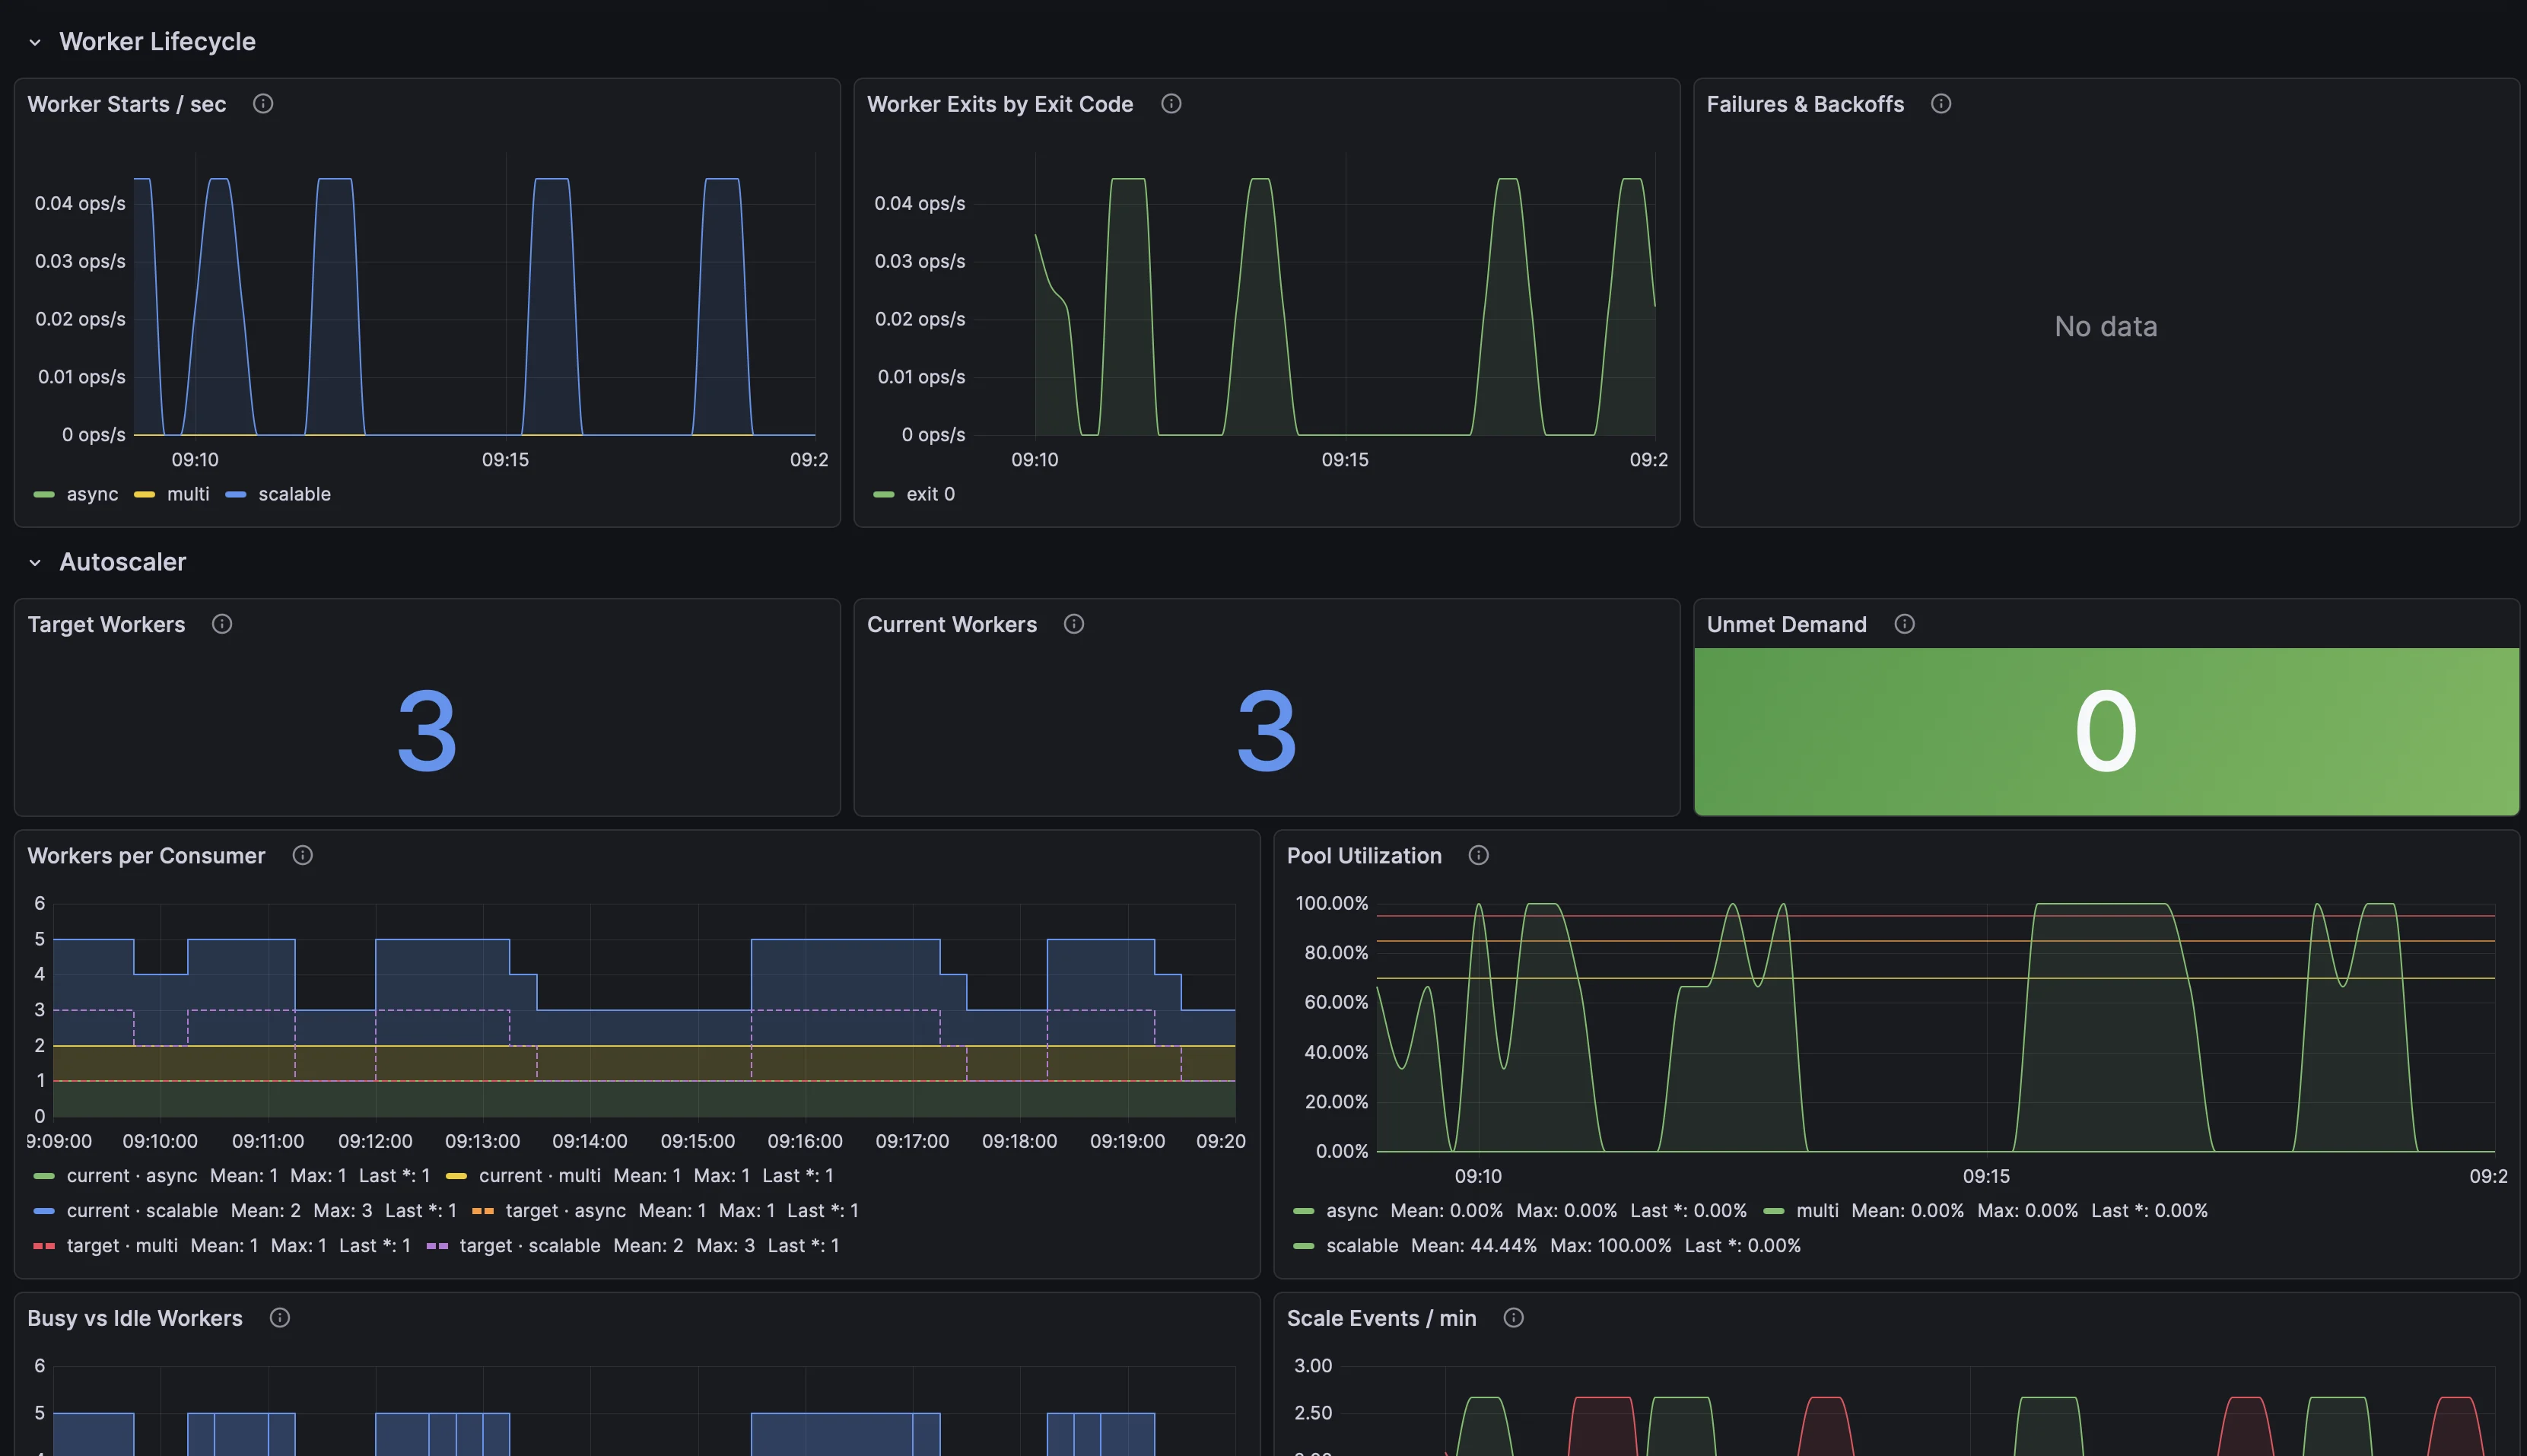Toggle target · multi legend series

point(122,1246)
